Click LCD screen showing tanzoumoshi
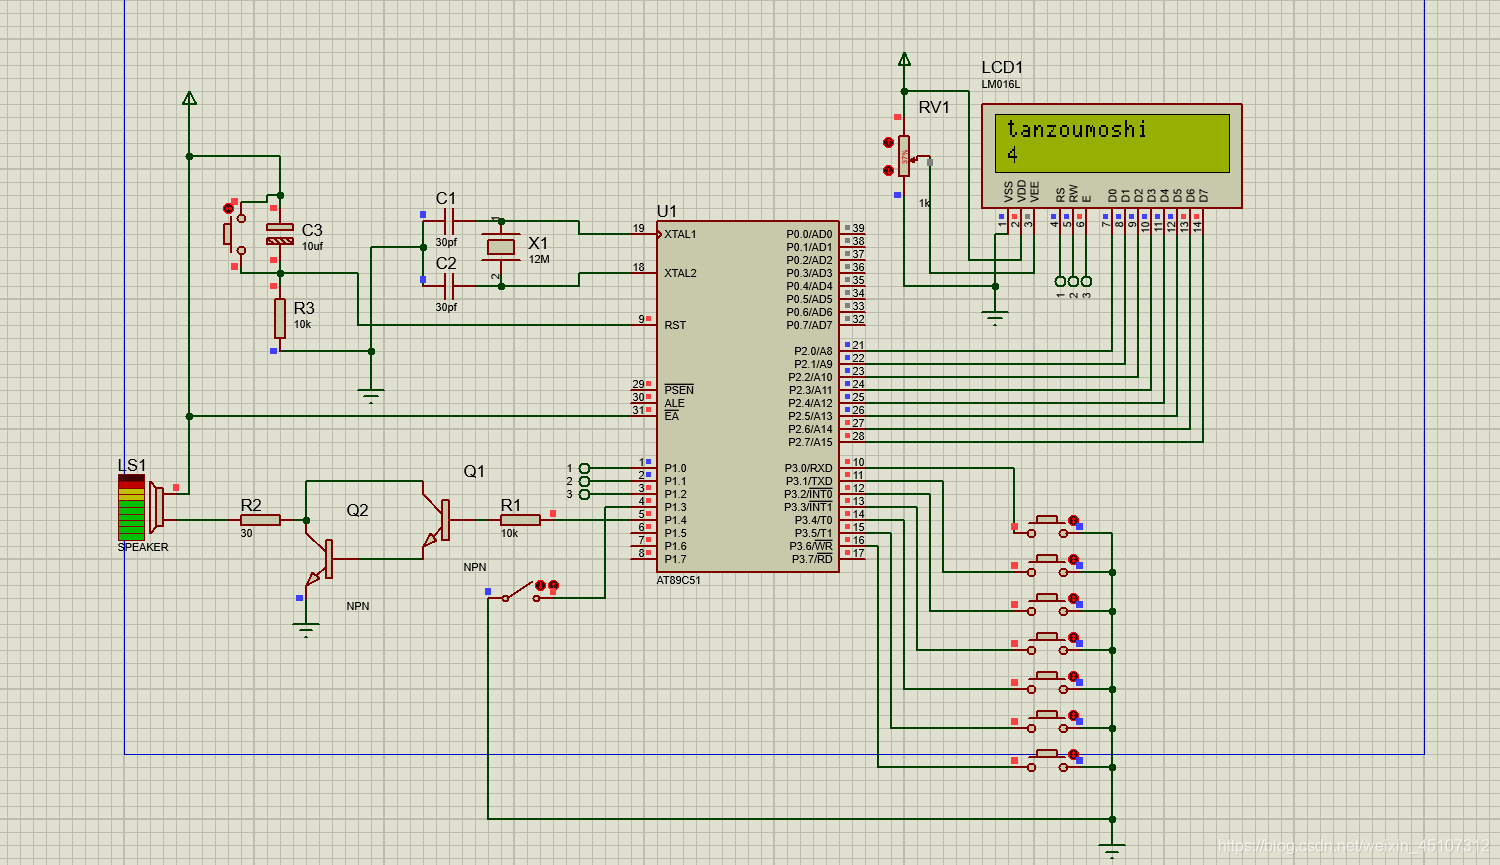 [x=1112, y=143]
